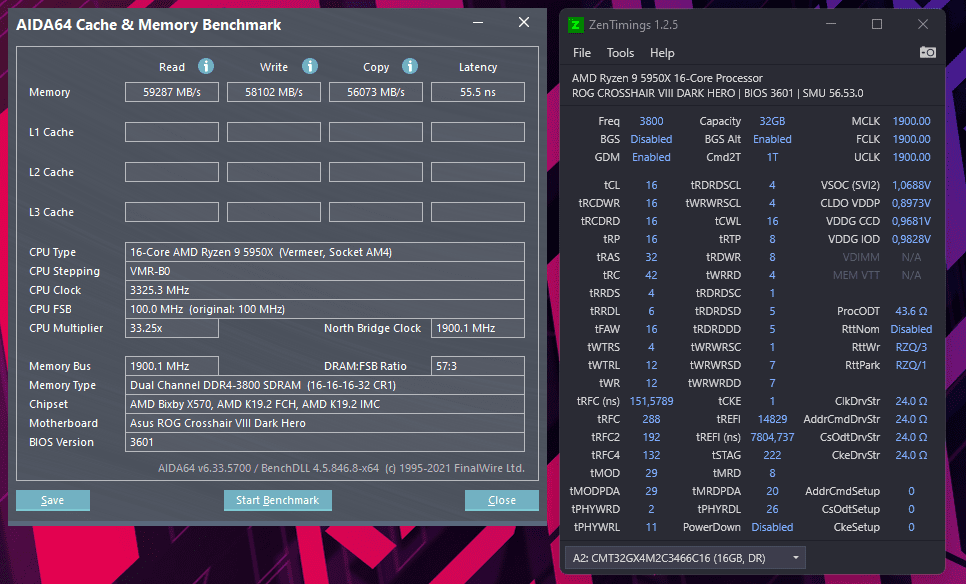The width and height of the screenshot is (966, 584).
Task: Click the empty L2 Cache Write field
Action: (274, 172)
